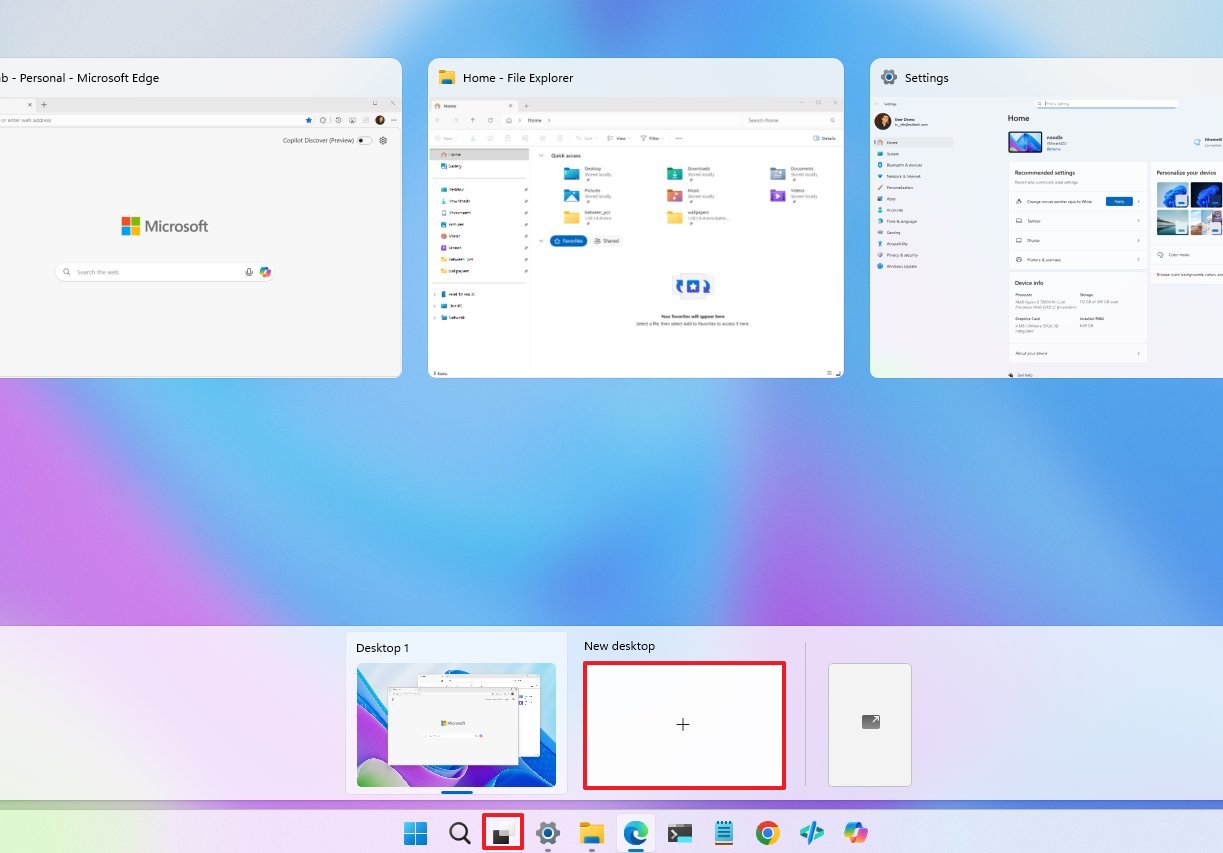
Task: Launch Microsoft Edge from the taskbar
Action: [x=635, y=831]
